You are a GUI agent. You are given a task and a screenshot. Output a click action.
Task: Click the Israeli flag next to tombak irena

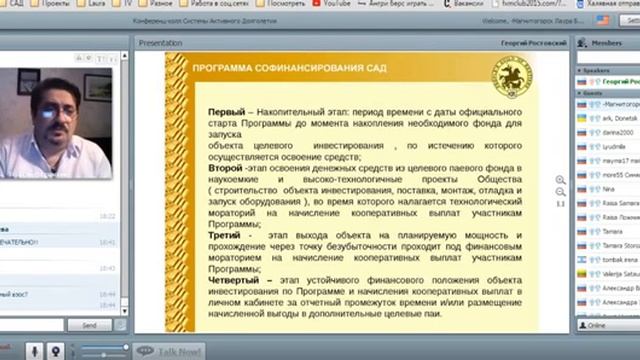coord(582,260)
